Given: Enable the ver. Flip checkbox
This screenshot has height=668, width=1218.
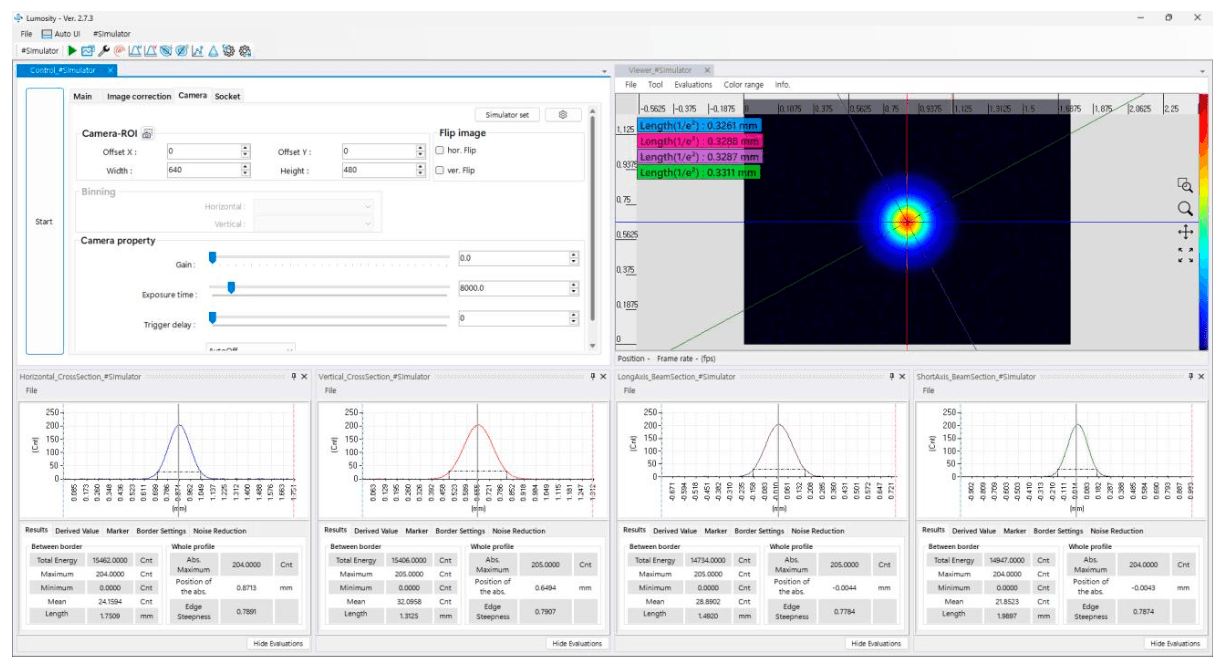Looking at the screenshot, I should (440, 171).
